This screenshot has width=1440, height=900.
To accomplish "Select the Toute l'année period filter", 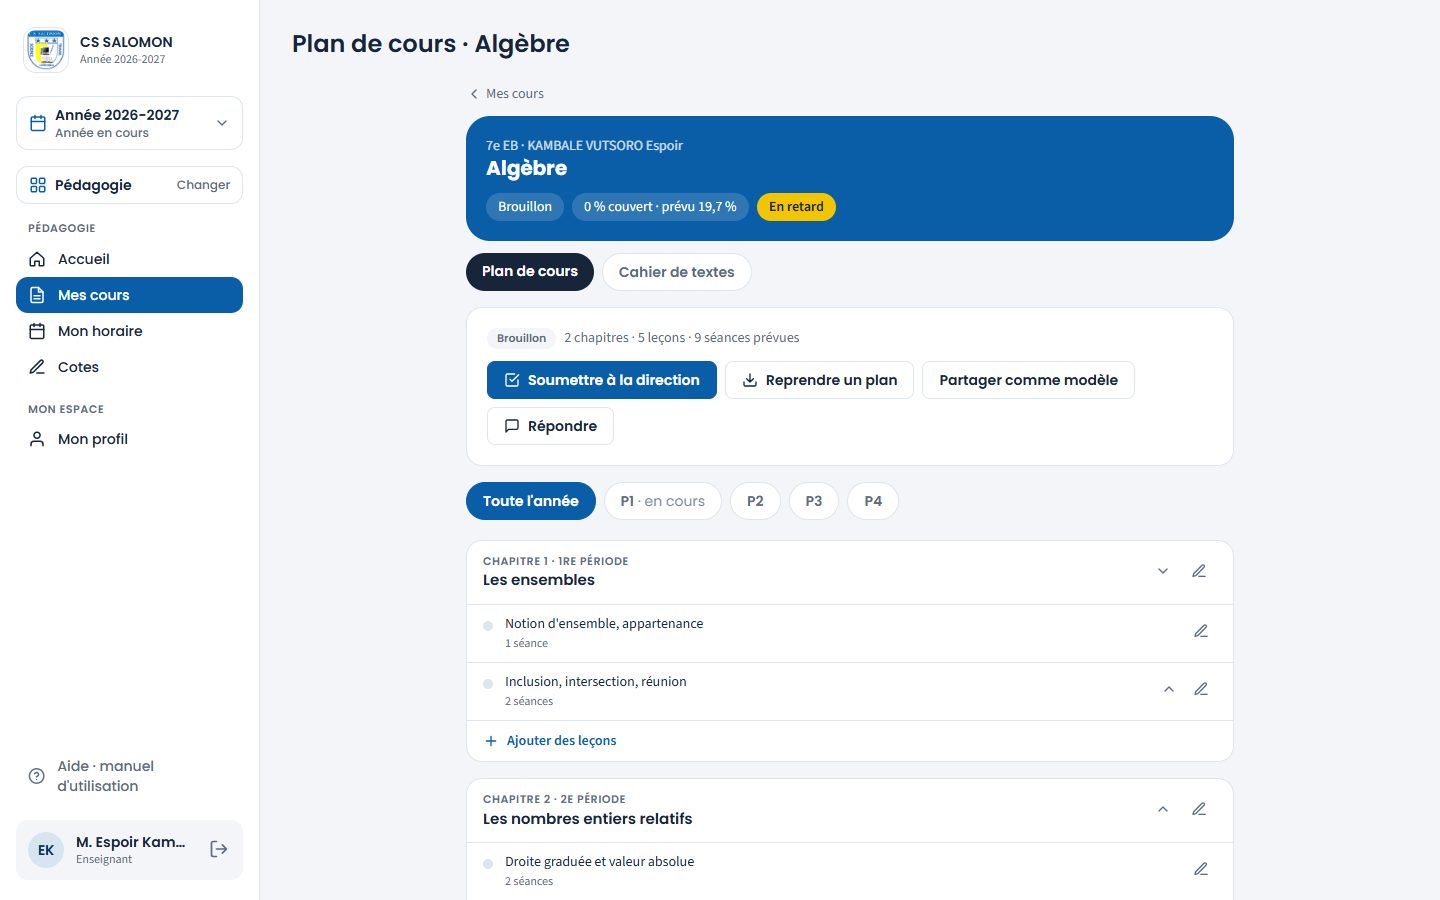I will click(531, 501).
